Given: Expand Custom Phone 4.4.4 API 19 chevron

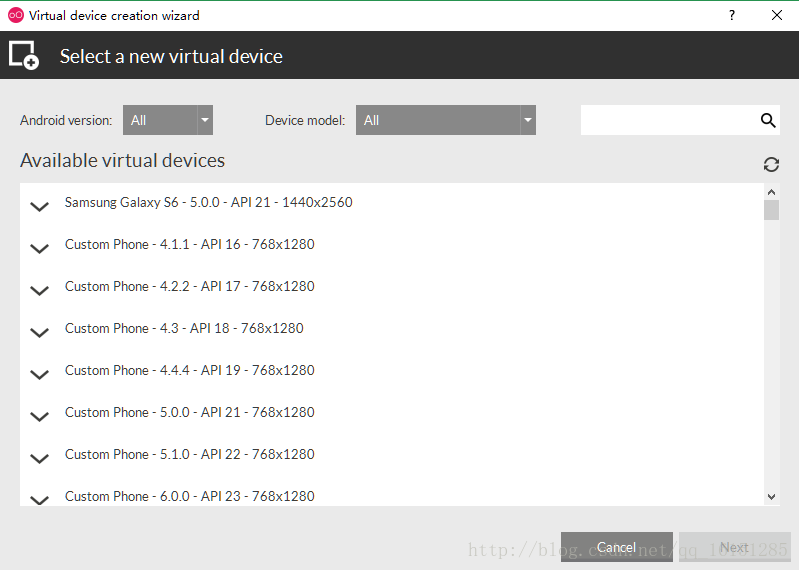Looking at the screenshot, I should click(x=39, y=374).
